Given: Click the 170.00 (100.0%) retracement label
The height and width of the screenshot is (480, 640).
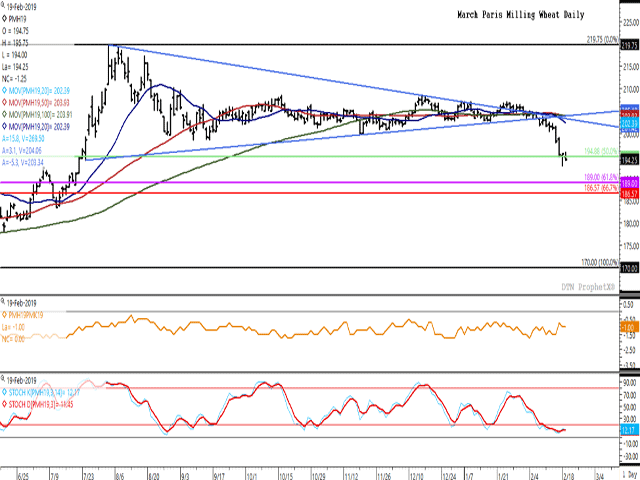Looking at the screenshot, I should pos(600,262).
